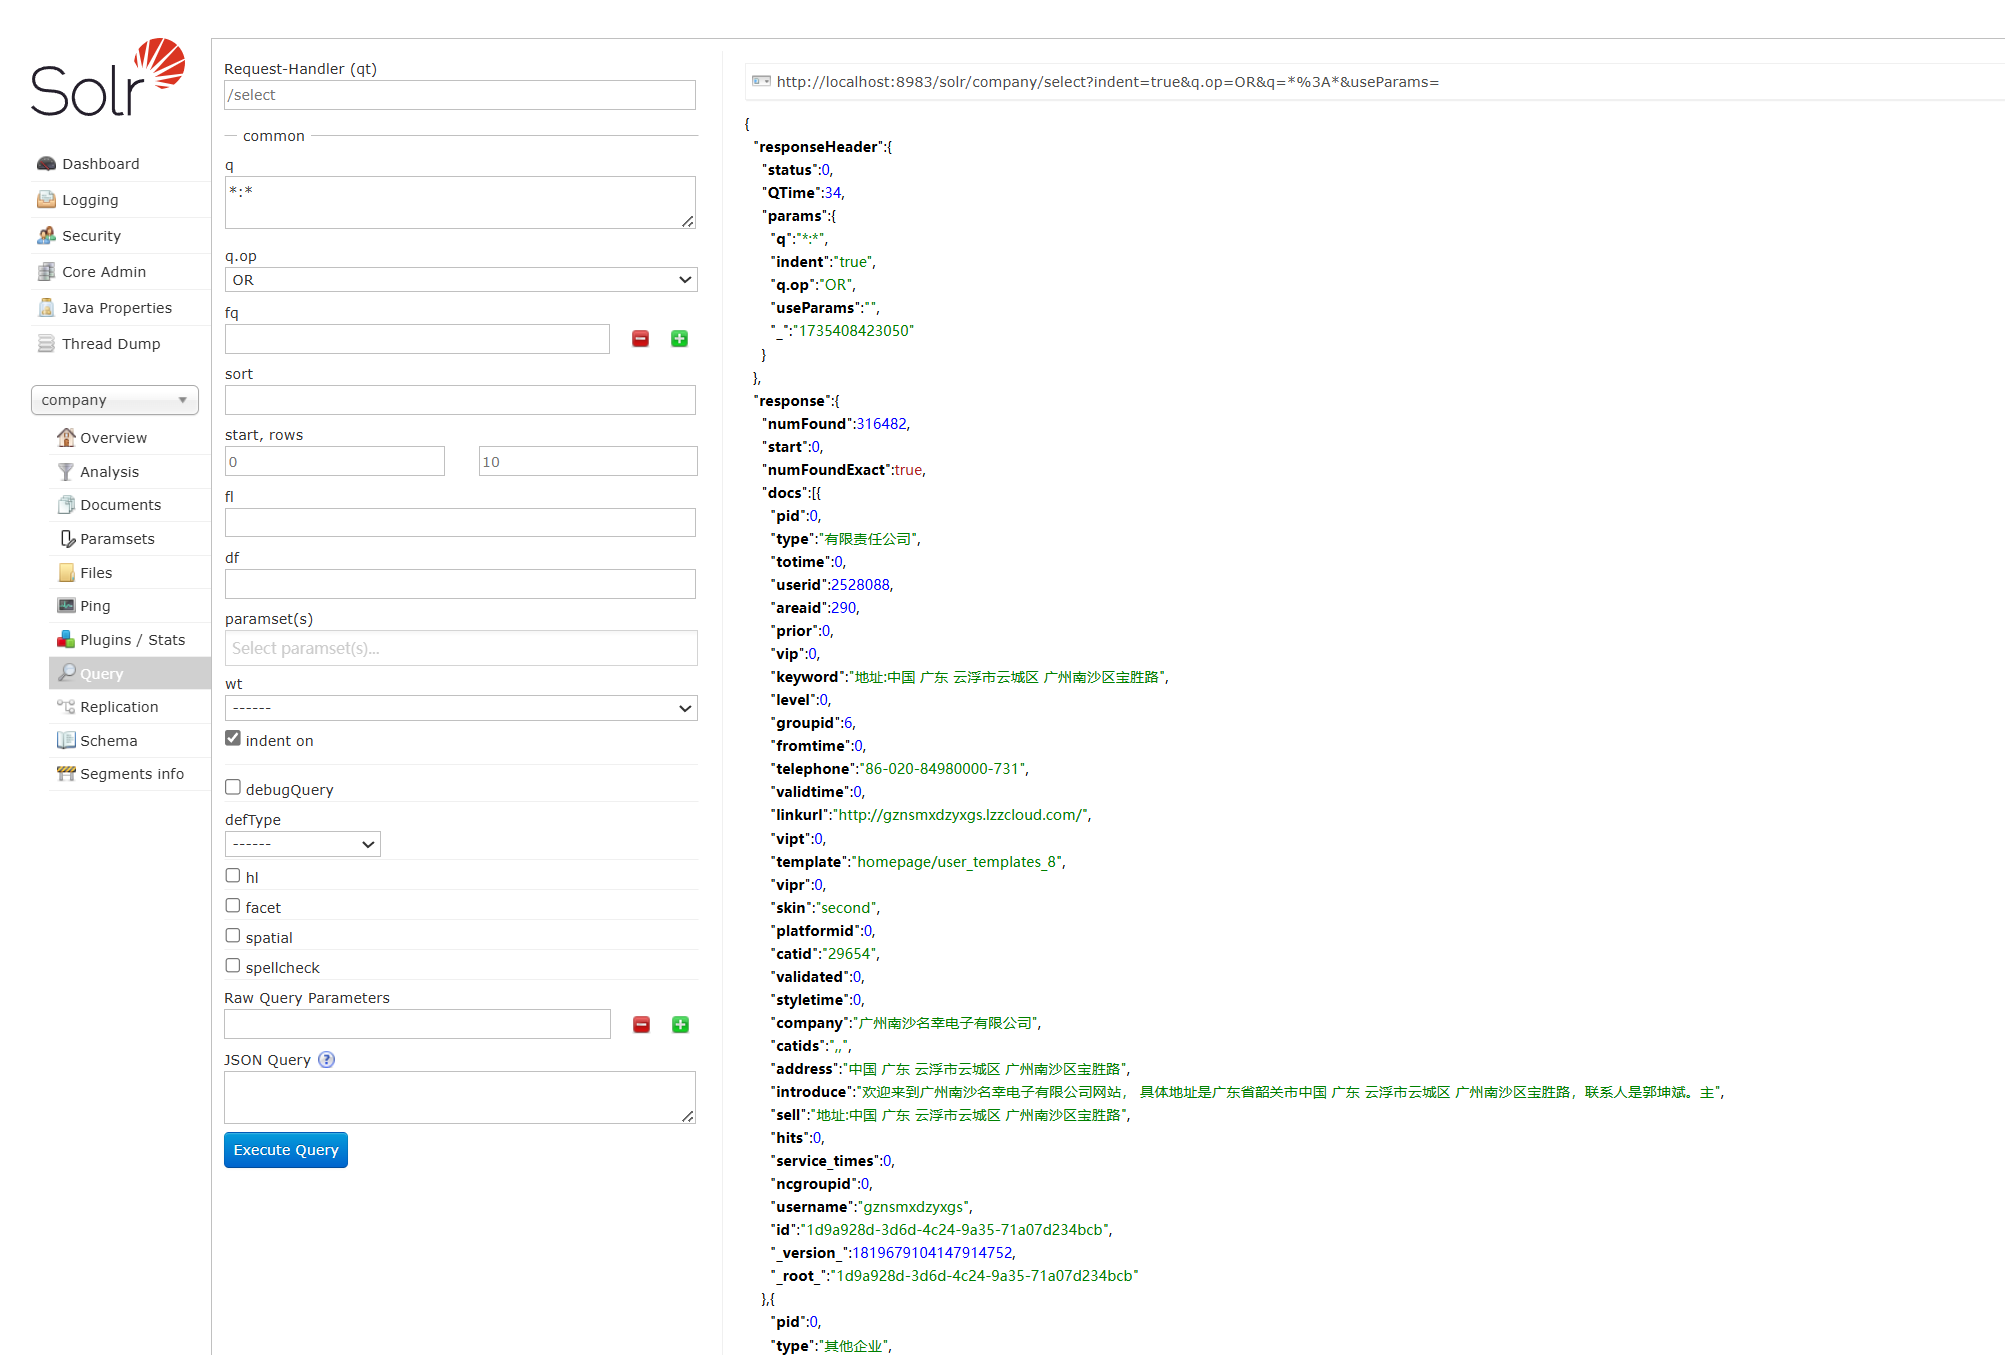This screenshot has height=1360, width=2010.
Task: Click green plus beside Raw Query Parameters
Action: [681, 1025]
